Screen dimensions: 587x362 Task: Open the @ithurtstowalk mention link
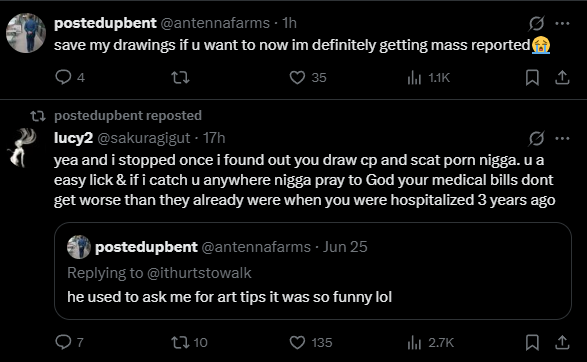199,273
